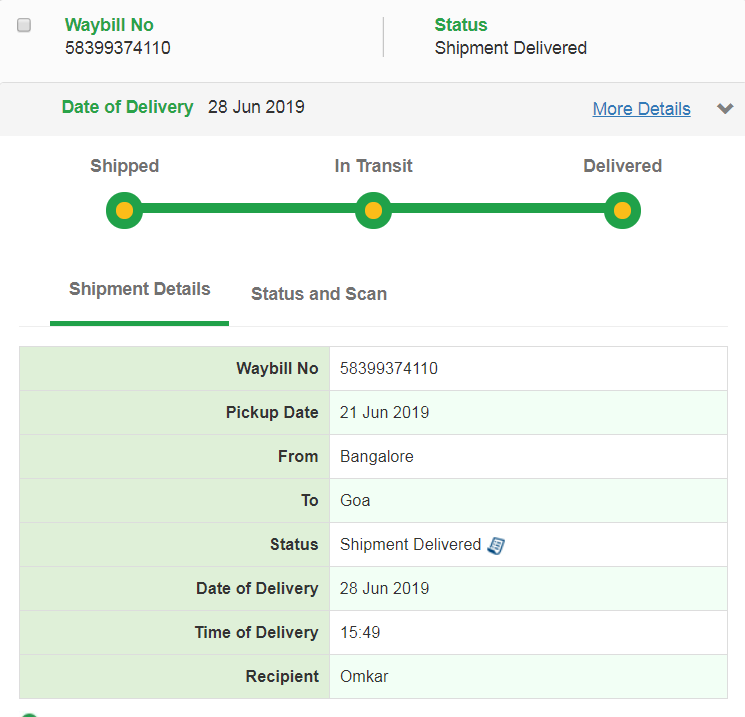Tick the checkbox beside waybill 58399374110
Viewport: 745px width, 717px height.
click(24, 25)
